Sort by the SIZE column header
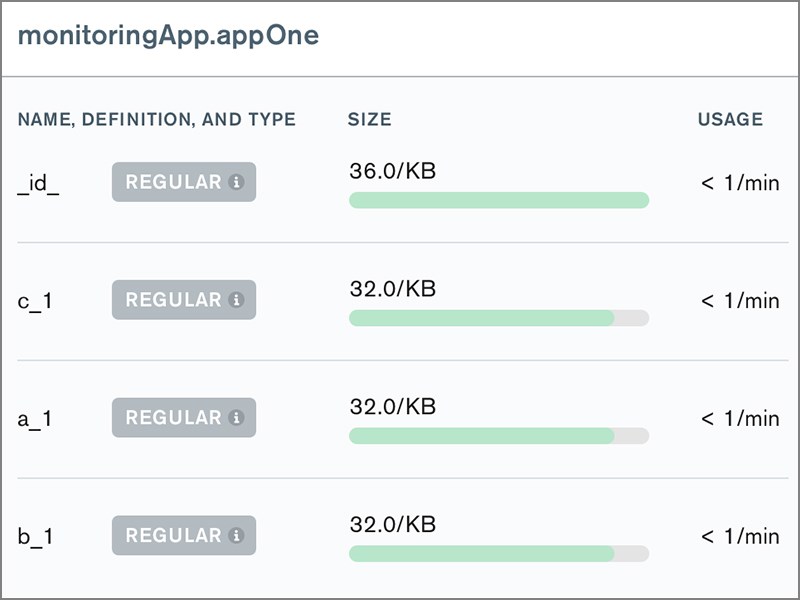The width and height of the screenshot is (800, 600). click(x=369, y=120)
